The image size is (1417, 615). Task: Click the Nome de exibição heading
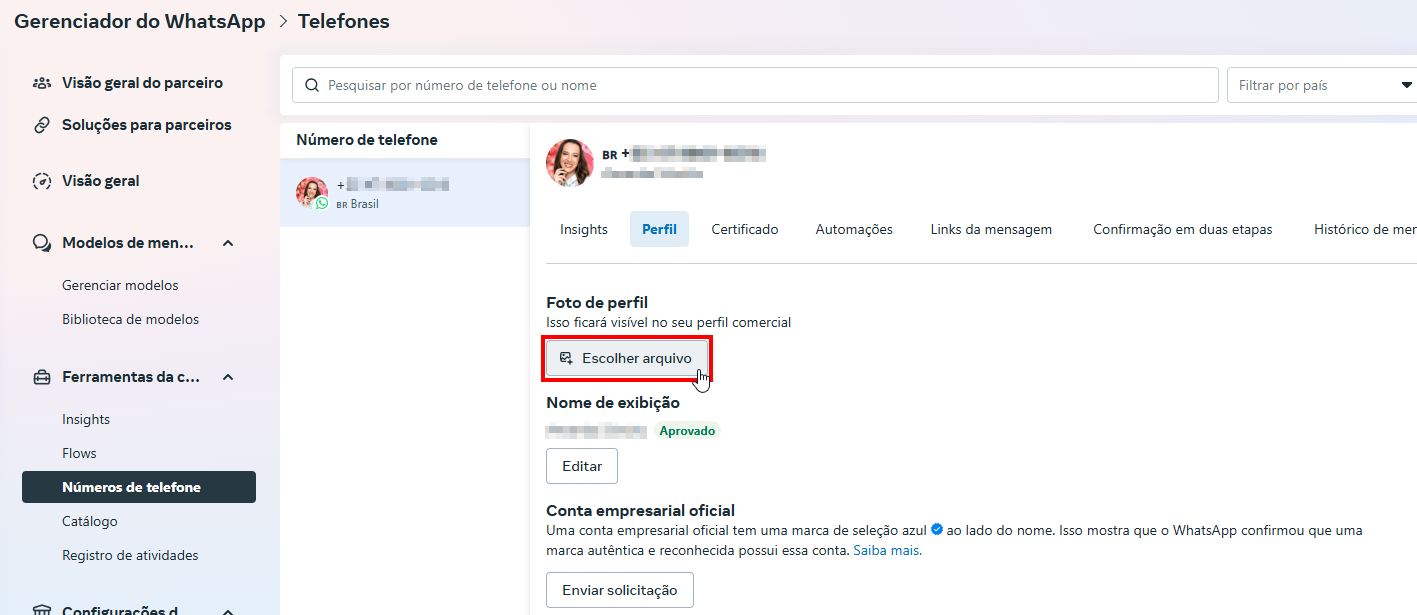pyautogui.click(x=613, y=403)
